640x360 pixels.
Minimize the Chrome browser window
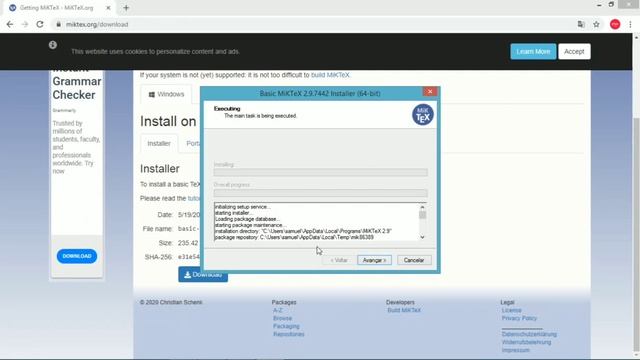599,5
